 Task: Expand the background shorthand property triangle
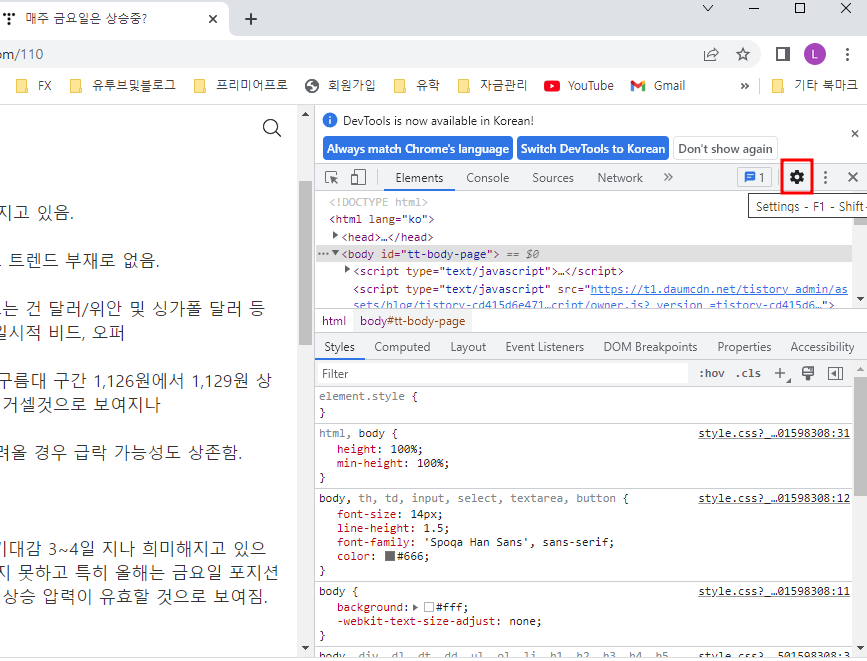(x=416, y=607)
